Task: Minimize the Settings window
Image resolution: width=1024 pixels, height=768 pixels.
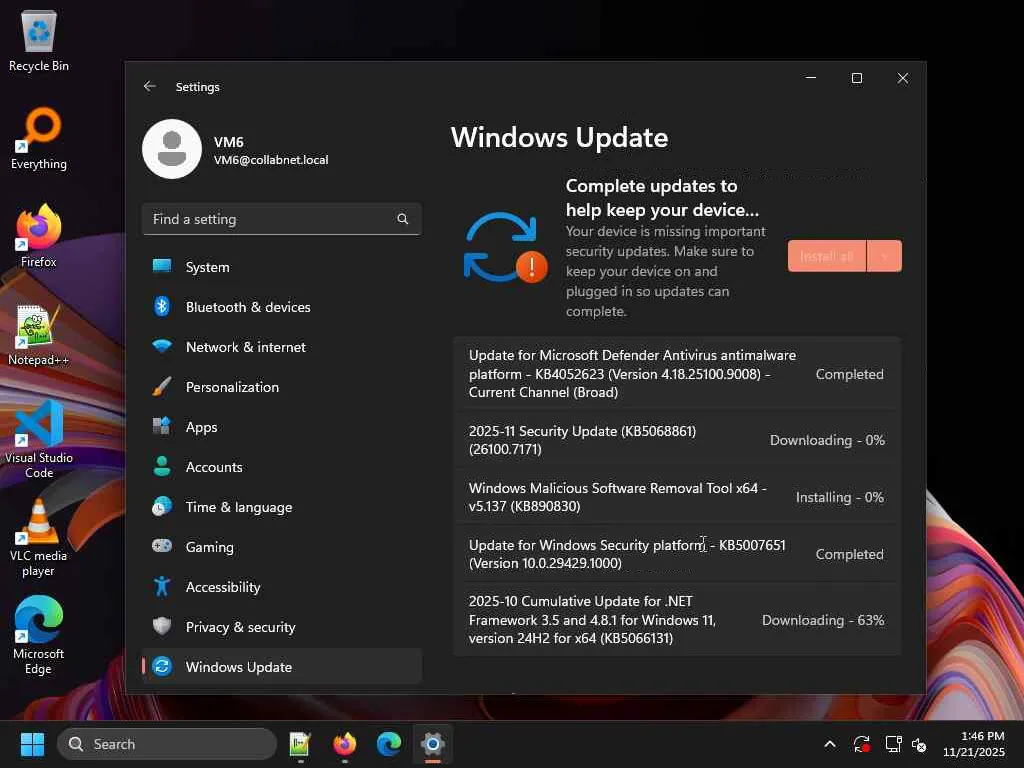Action: 811,78
